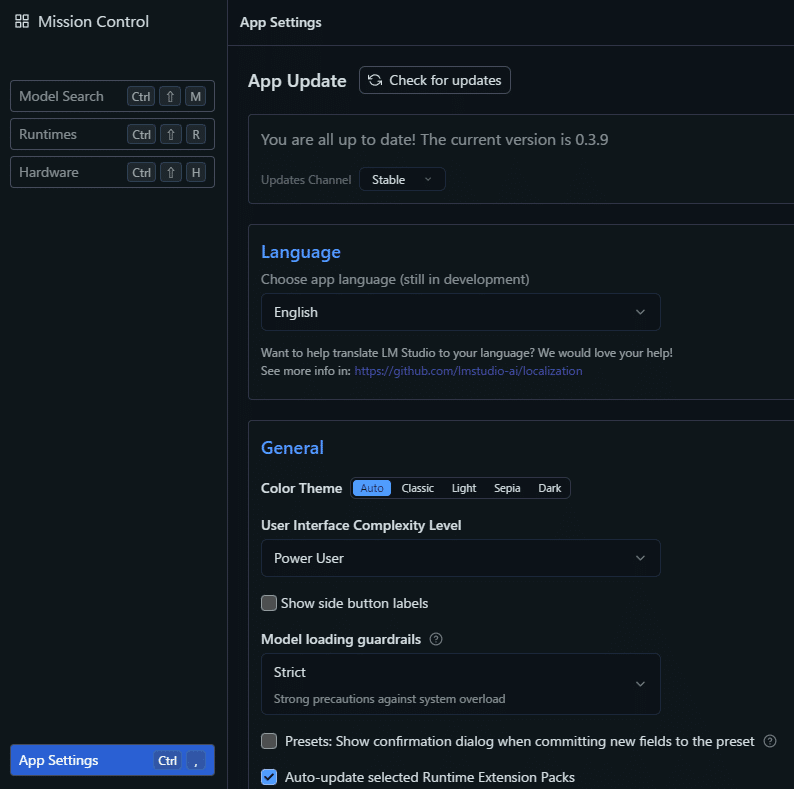Click the Ctrl key badge on Model Search

click(141, 96)
